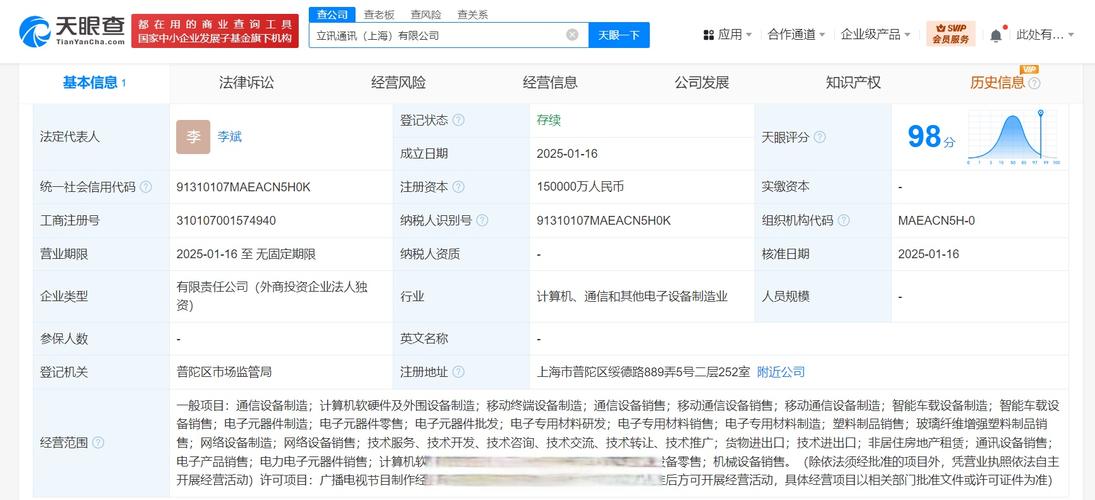Click the help icon next to 天眼评分

tap(820, 138)
